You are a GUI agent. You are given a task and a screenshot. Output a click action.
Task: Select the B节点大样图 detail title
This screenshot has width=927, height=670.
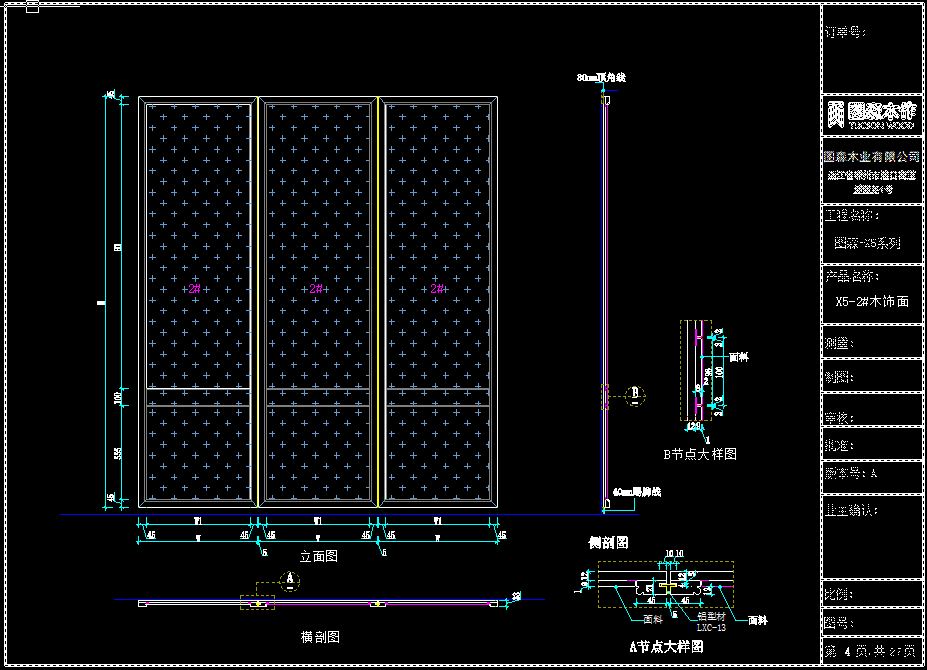700,454
